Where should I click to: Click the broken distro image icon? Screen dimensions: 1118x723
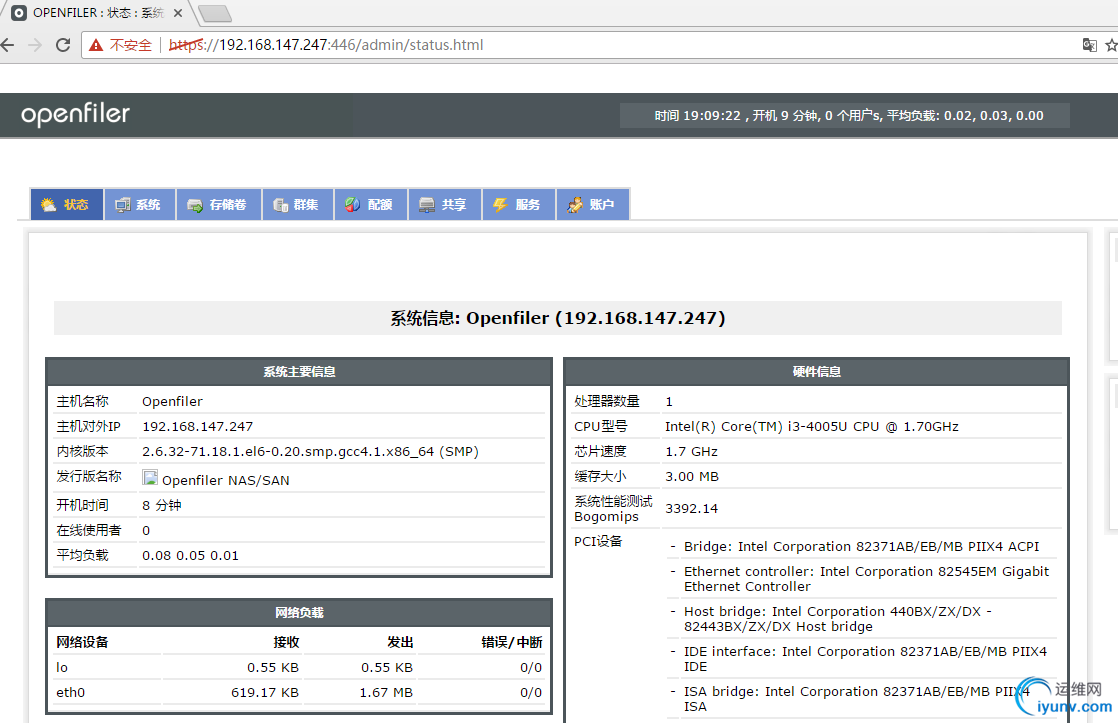point(150,477)
